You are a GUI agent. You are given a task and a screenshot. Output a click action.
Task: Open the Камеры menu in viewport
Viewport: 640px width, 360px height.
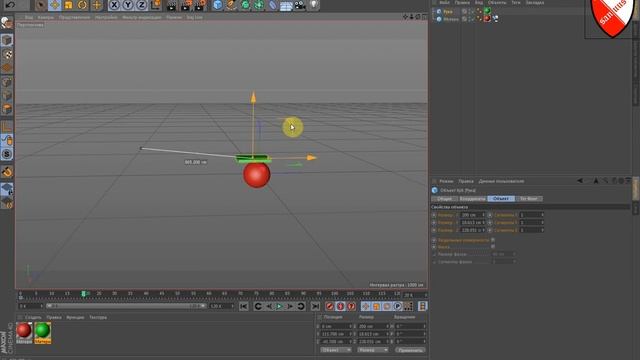click(x=45, y=18)
